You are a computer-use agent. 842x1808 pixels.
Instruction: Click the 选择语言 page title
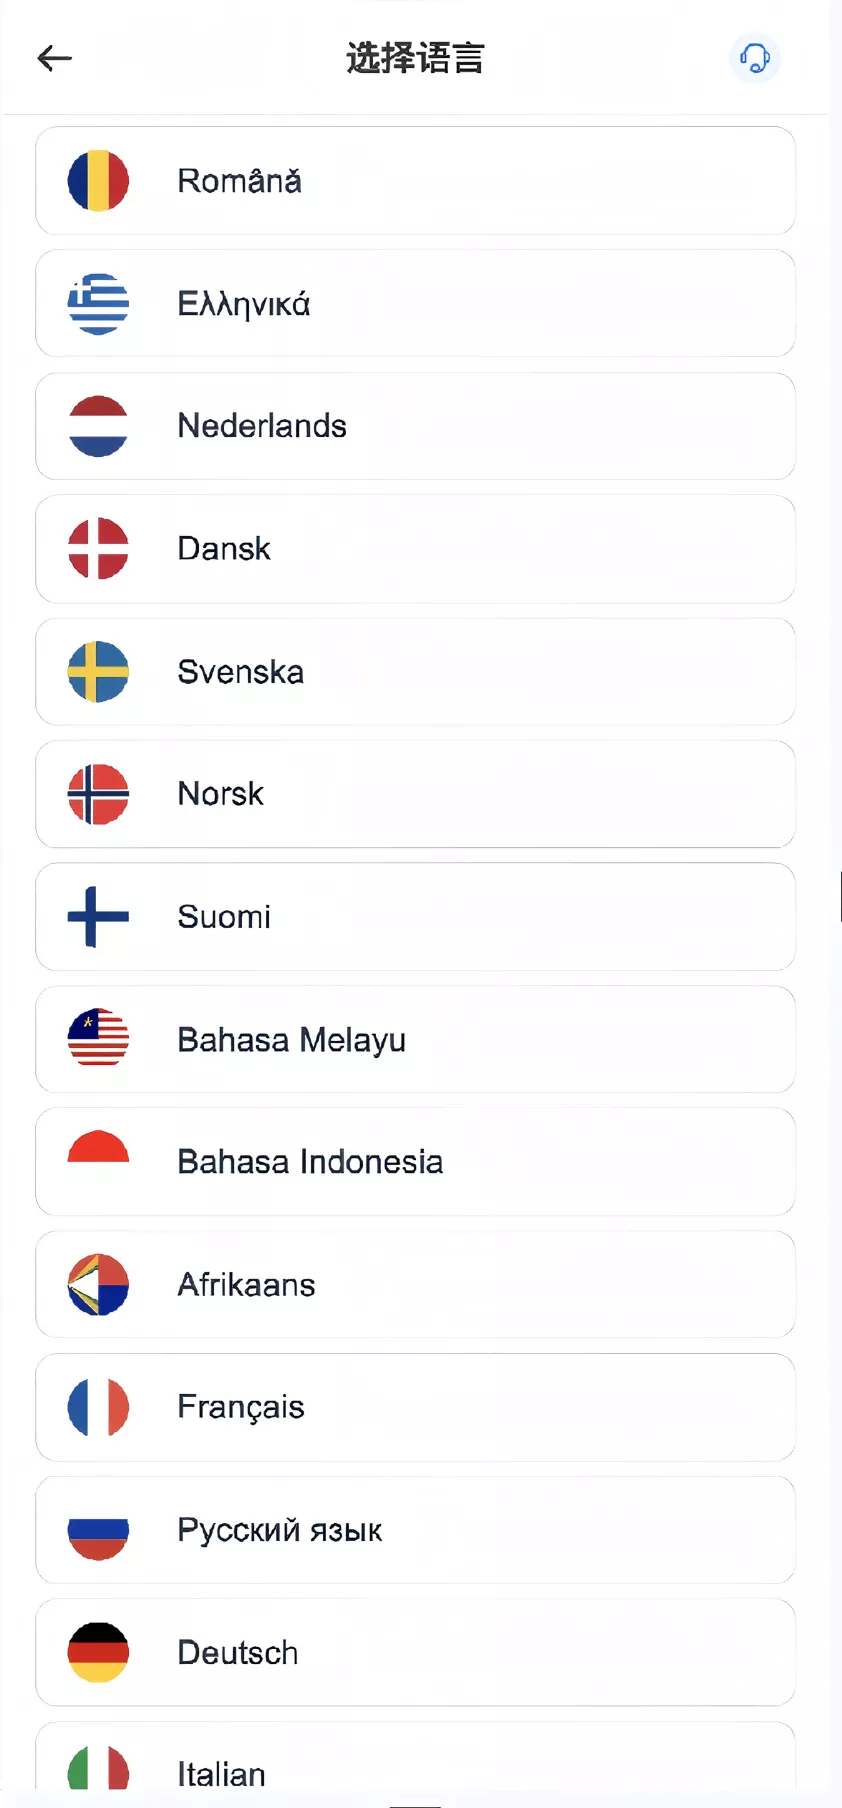[415, 59]
